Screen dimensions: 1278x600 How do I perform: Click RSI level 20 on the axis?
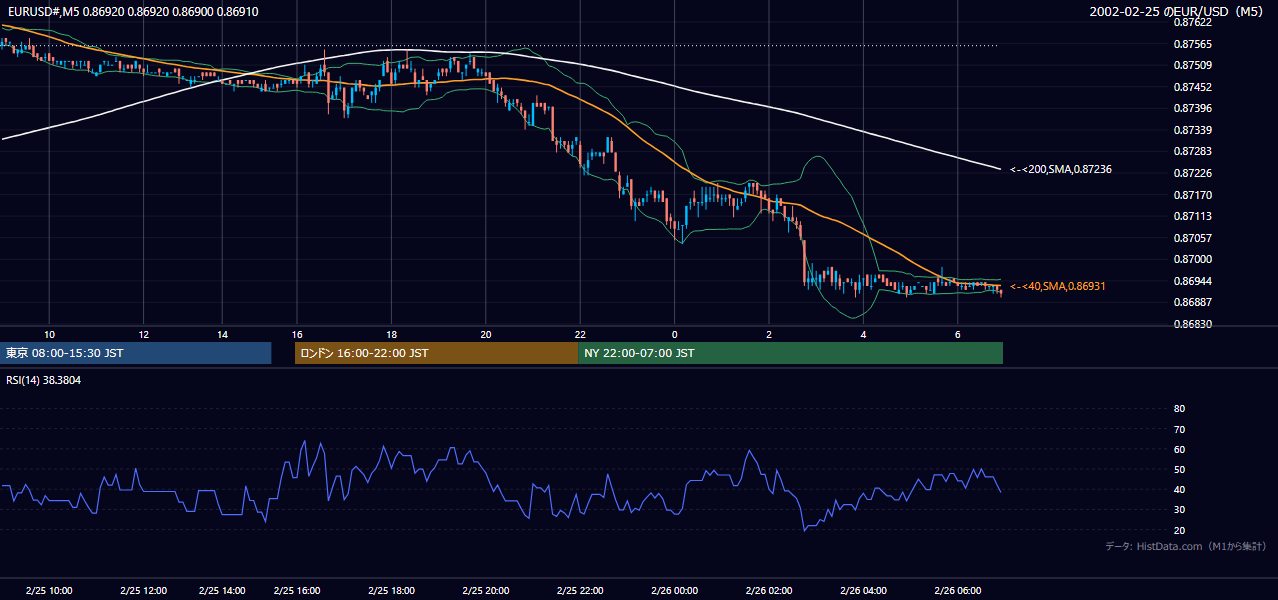(1179, 530)
